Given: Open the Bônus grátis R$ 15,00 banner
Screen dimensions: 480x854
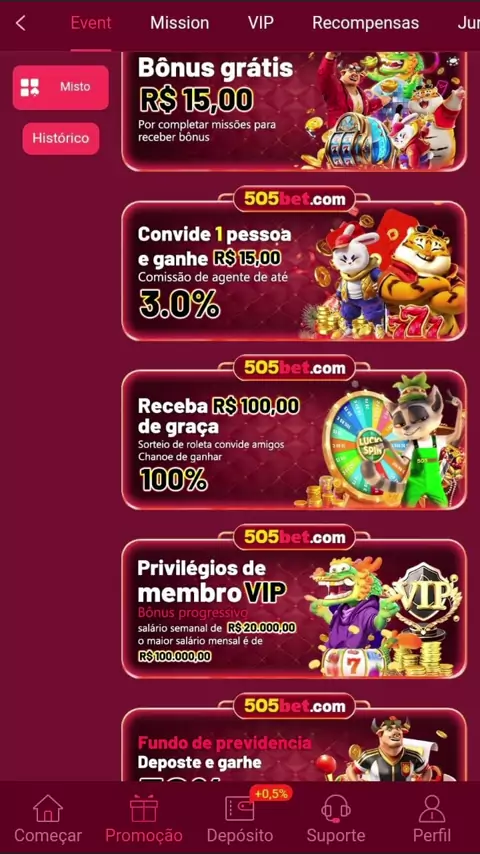Looking at the screenshot, I should pyautogui.click(x=294, y=112).
